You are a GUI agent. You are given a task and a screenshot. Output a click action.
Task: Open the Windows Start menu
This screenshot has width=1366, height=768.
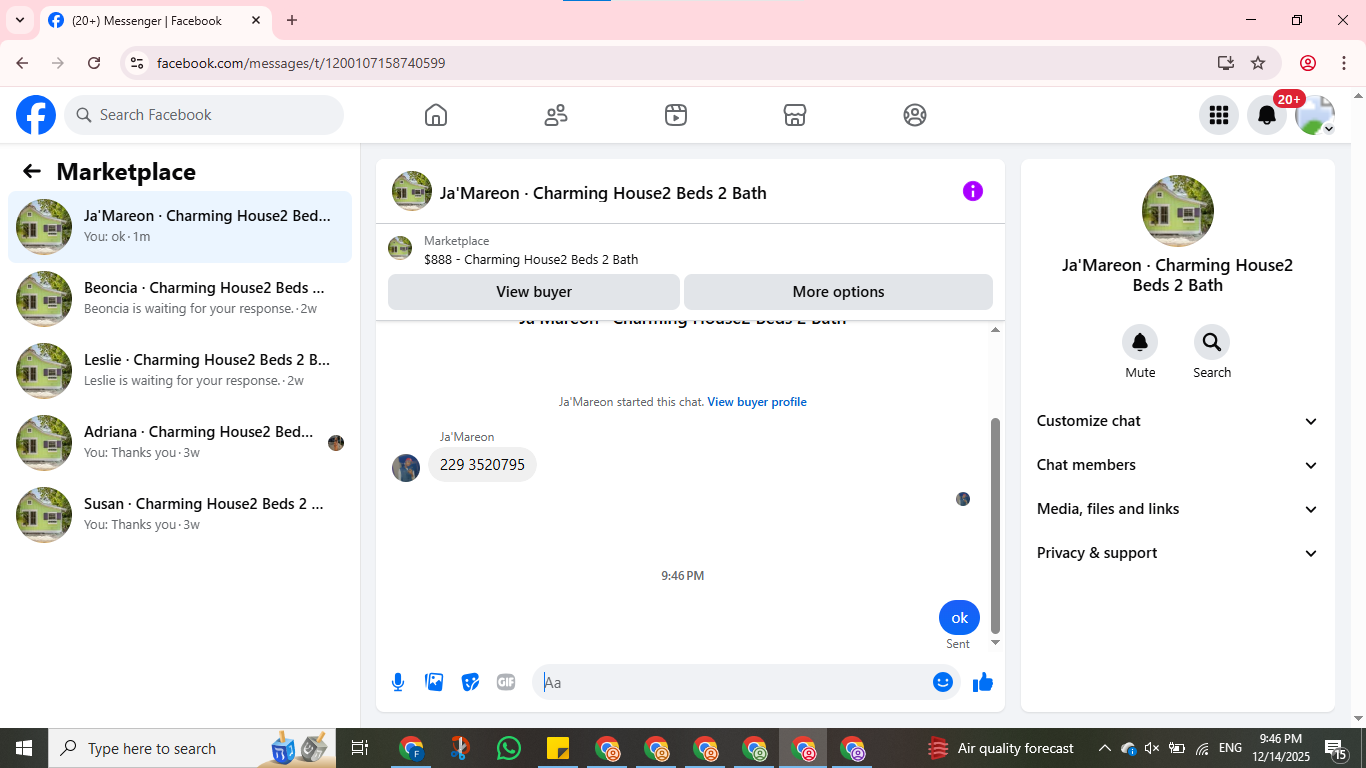24,748
